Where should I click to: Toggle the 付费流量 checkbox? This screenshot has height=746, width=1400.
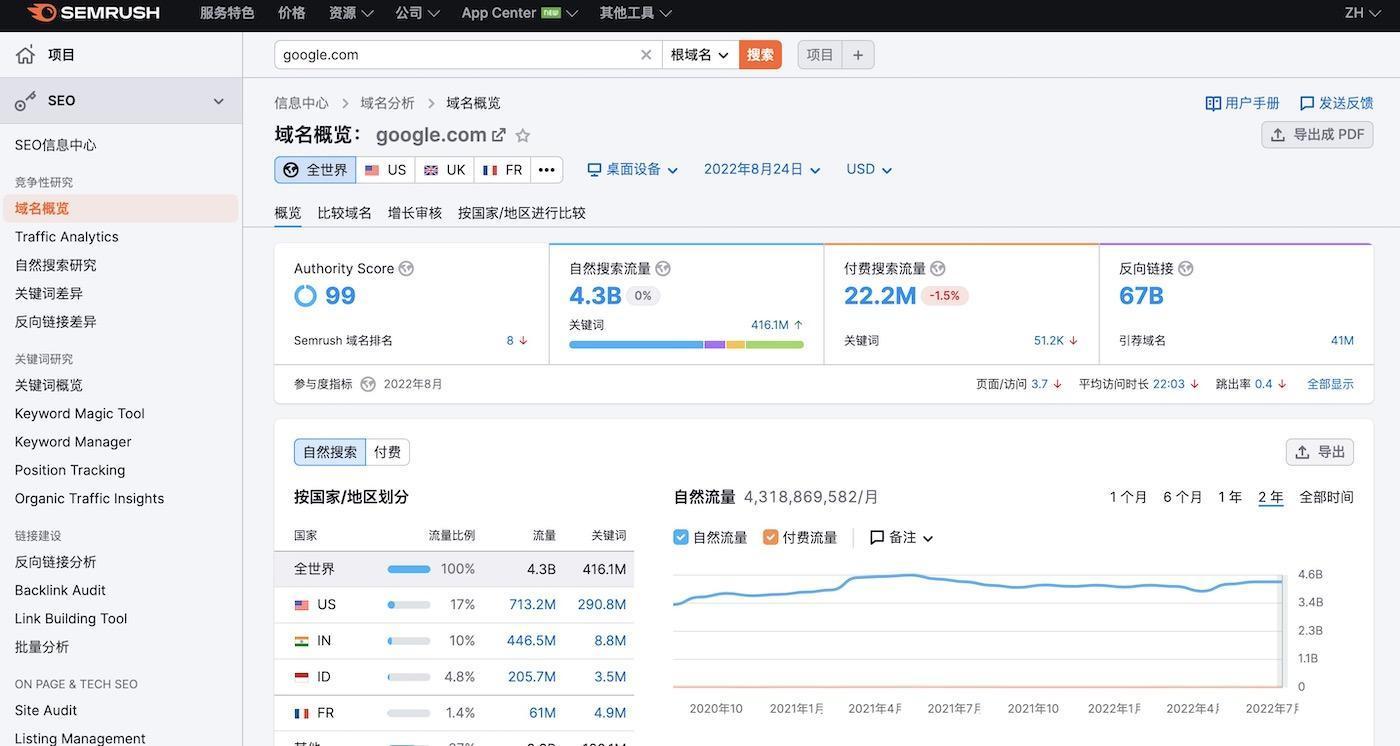click(x=771, y=538)
